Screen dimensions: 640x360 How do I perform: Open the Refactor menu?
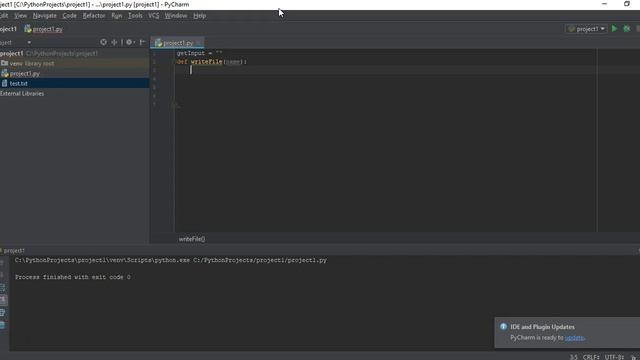(x=94, y=16)
